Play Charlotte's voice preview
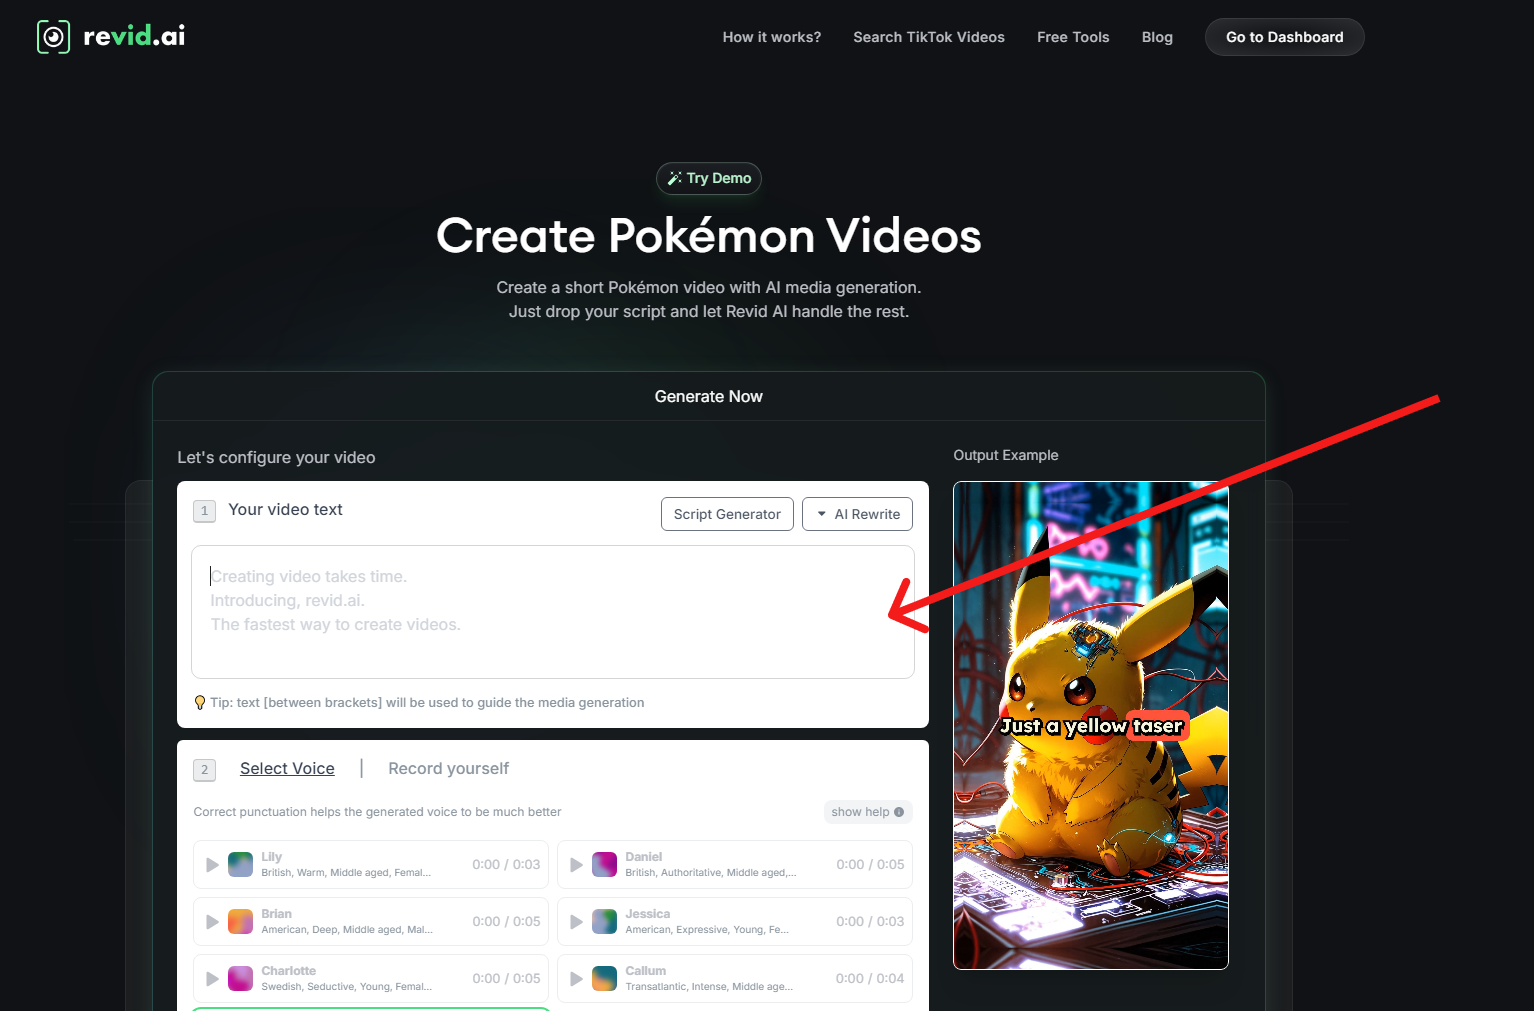The width and height of the screenshot is (1534, 1011). pyautogui.click(x=212, y=979)
